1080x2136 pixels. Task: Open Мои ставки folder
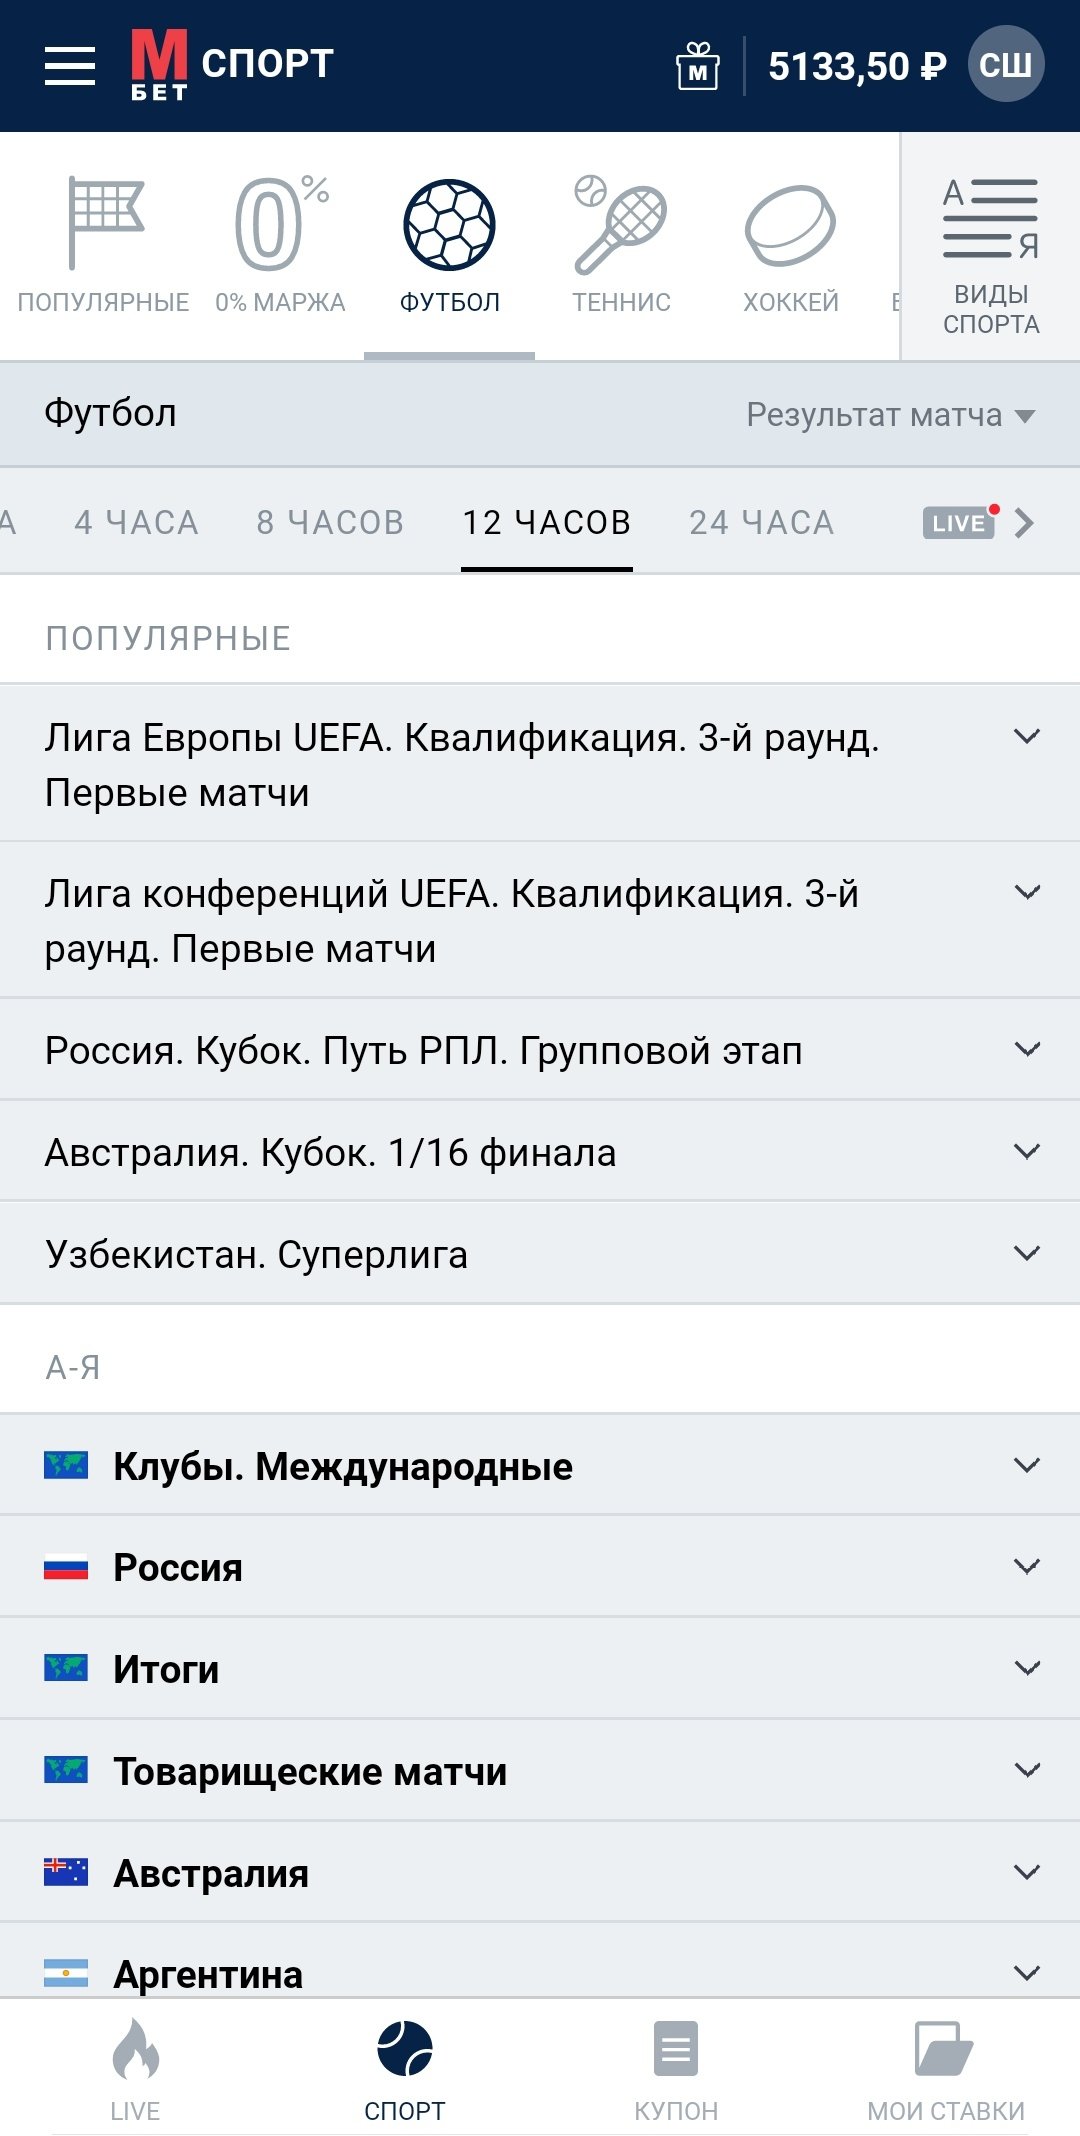pyautogui.click(x=945, y=2068)
